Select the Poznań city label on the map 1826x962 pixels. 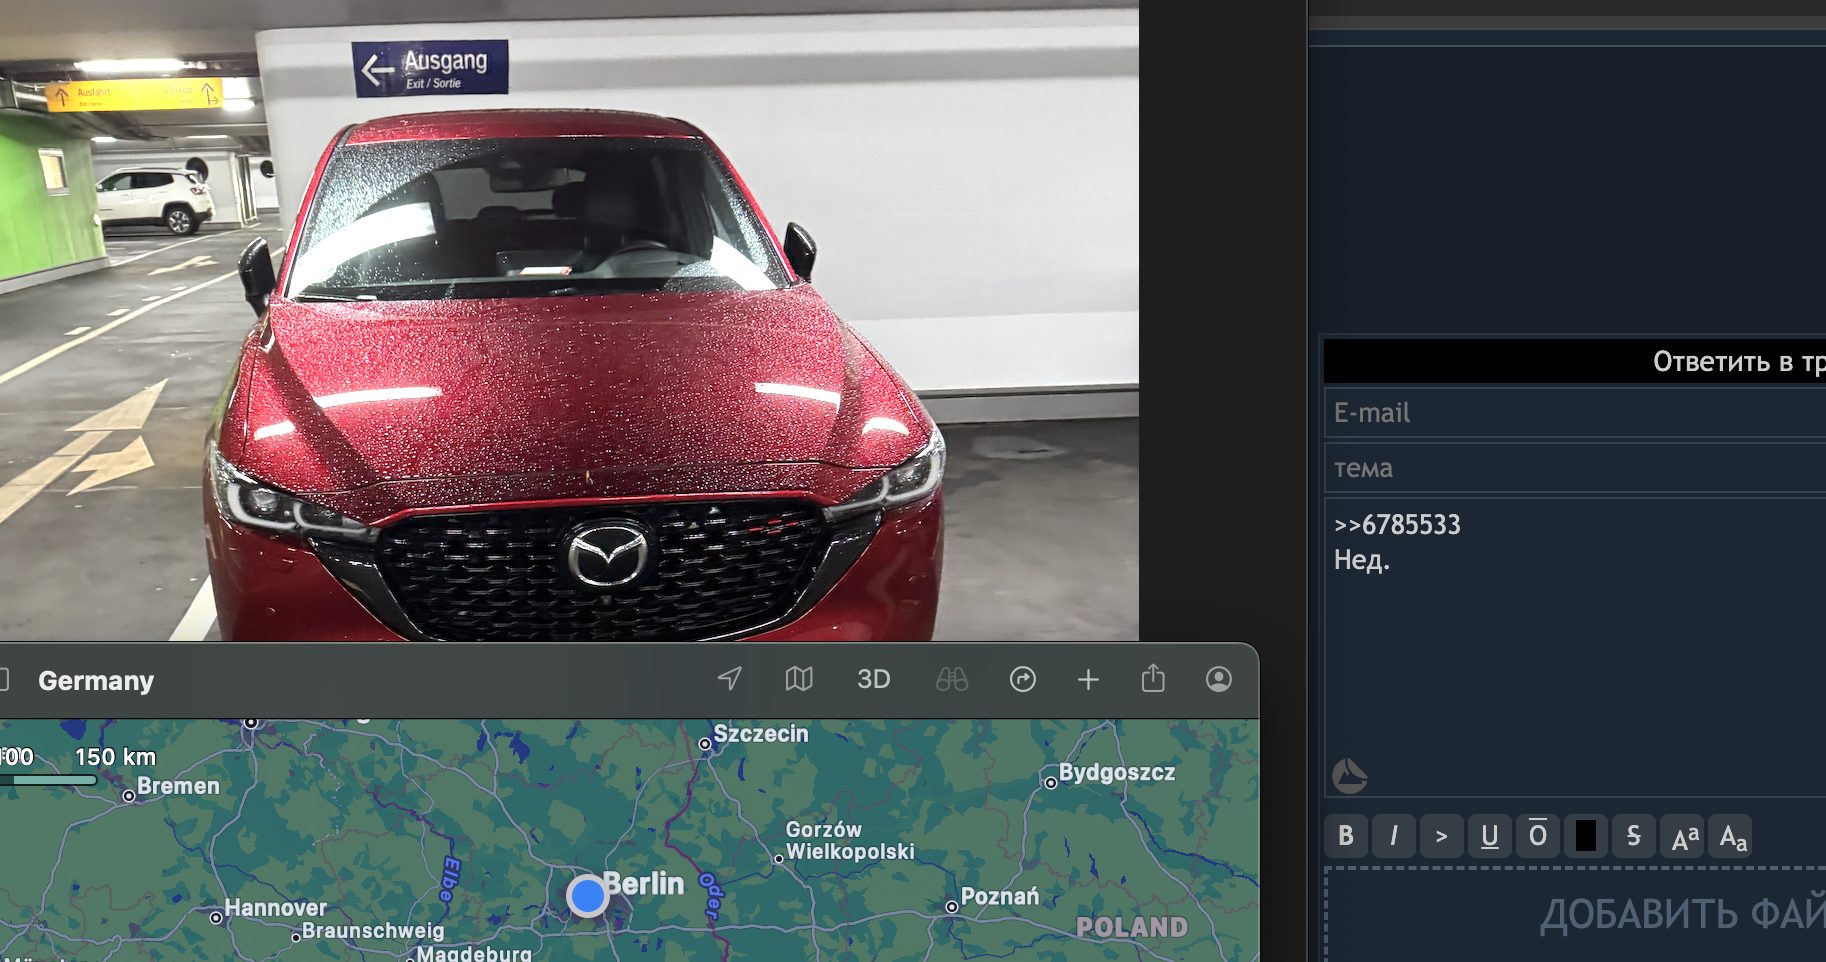point(1000,896)
